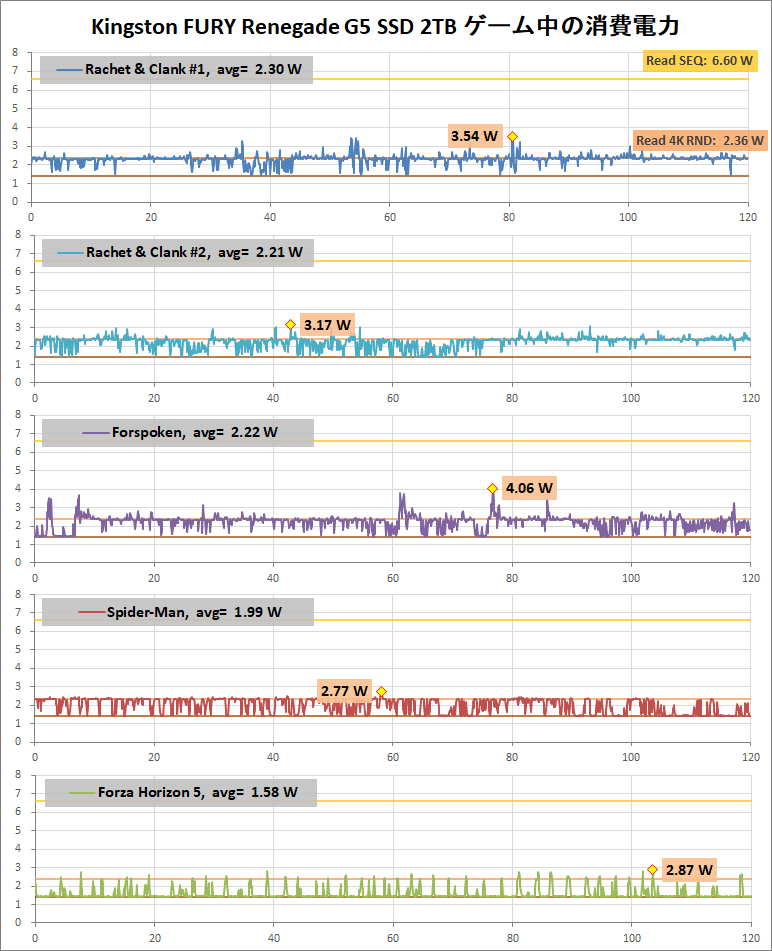The image size is (772, 951).
Task: Select the diamond marker beside 2.87 W
Action: (x=652, y=869)
